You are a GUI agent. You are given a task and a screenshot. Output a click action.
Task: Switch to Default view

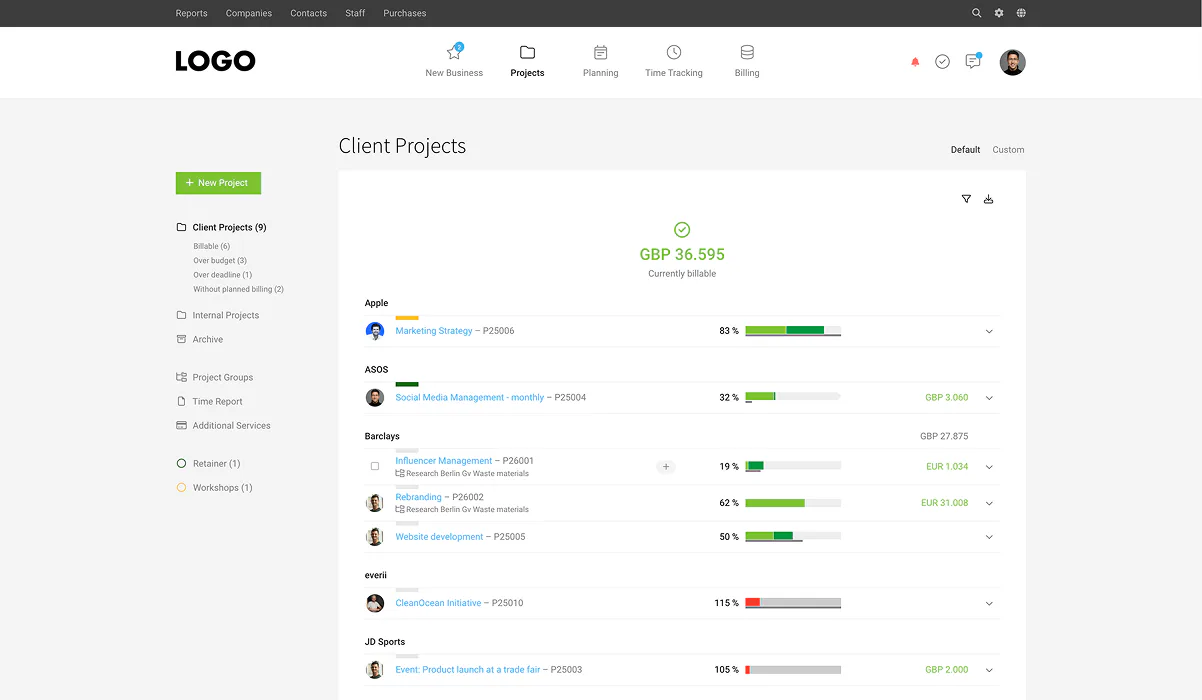click(965, 150)
